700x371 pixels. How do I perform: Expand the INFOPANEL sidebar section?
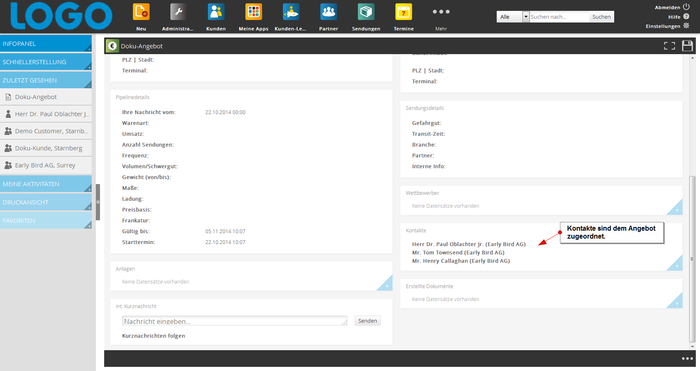(x=46, y=43)
